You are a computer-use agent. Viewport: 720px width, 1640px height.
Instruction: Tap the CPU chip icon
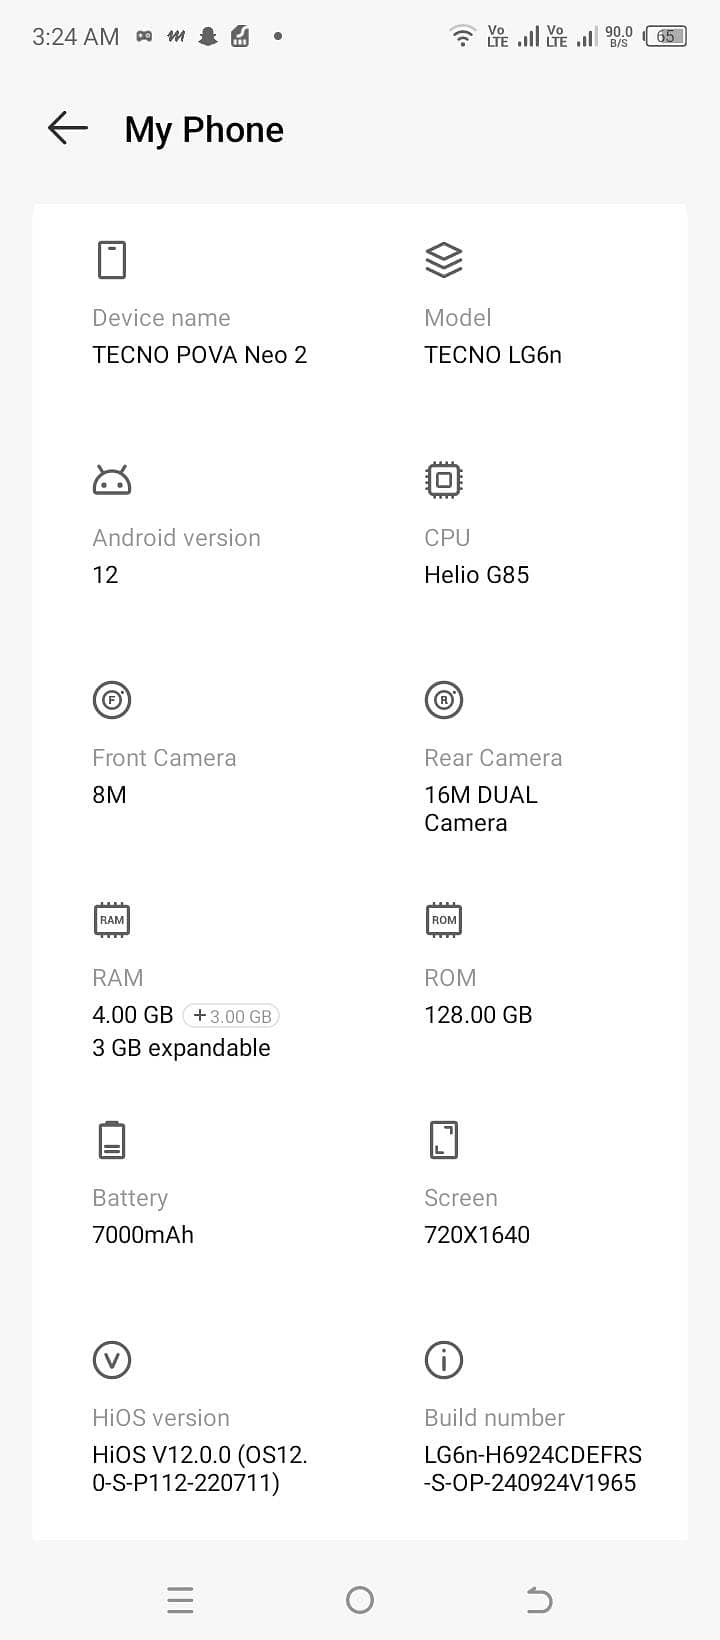click(444, 480)
